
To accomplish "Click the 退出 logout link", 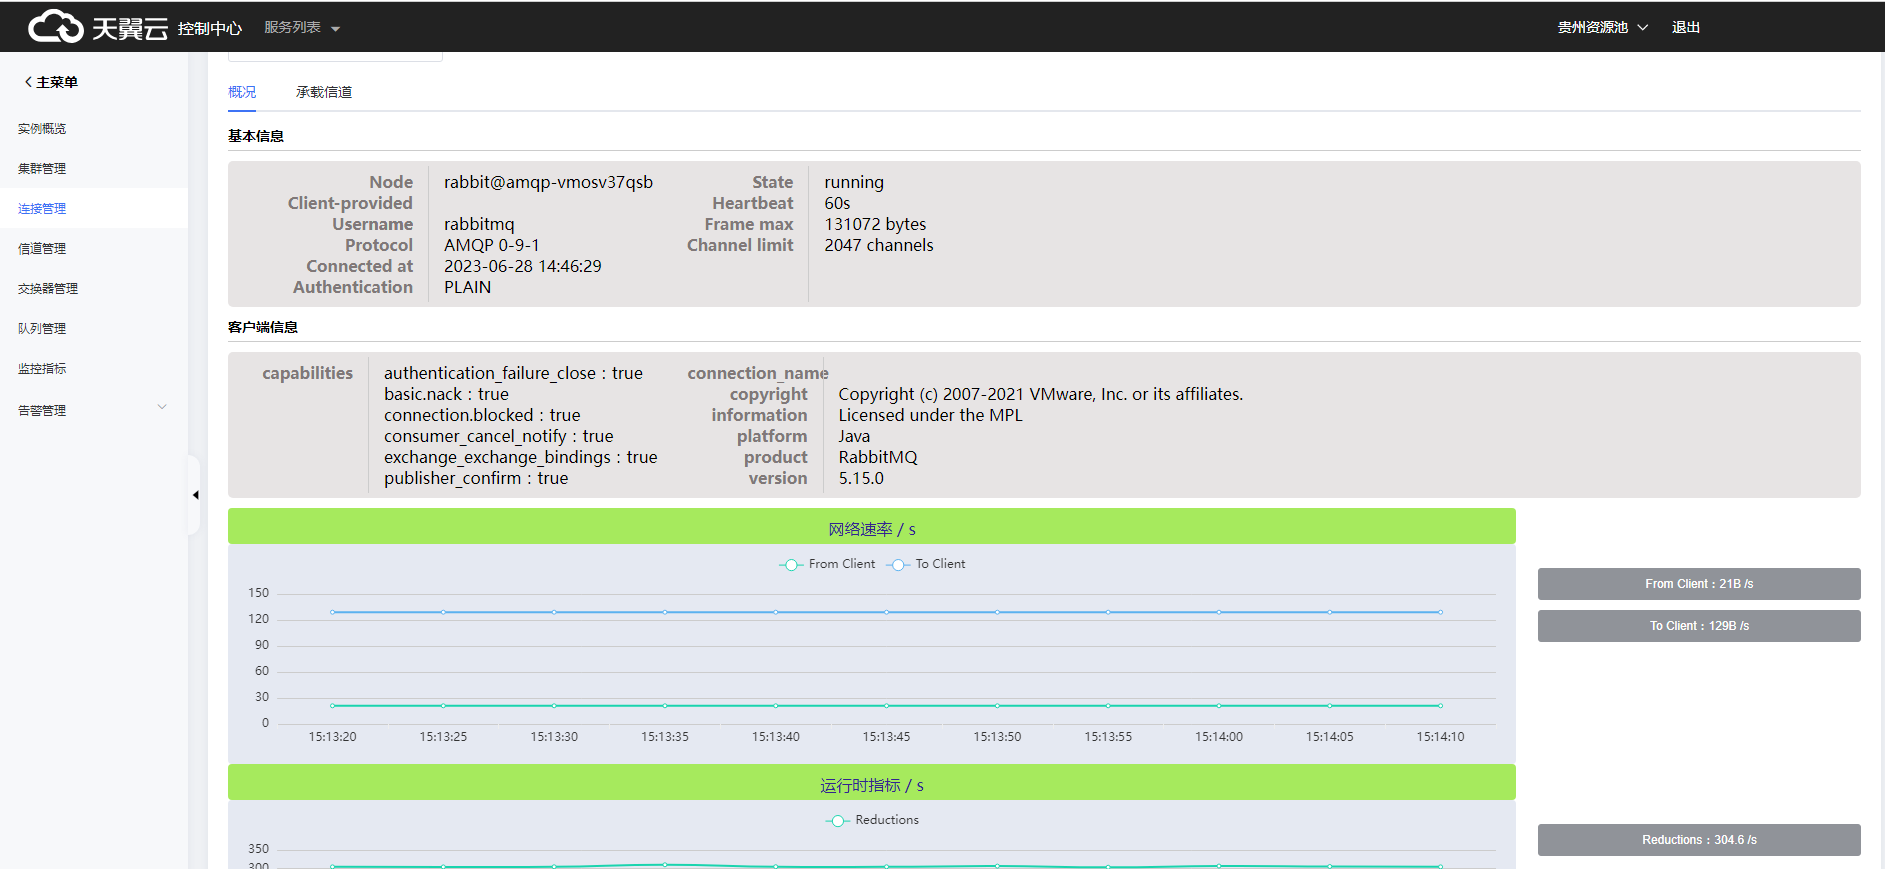I will pyautogui.click(x=1686, y=28).
